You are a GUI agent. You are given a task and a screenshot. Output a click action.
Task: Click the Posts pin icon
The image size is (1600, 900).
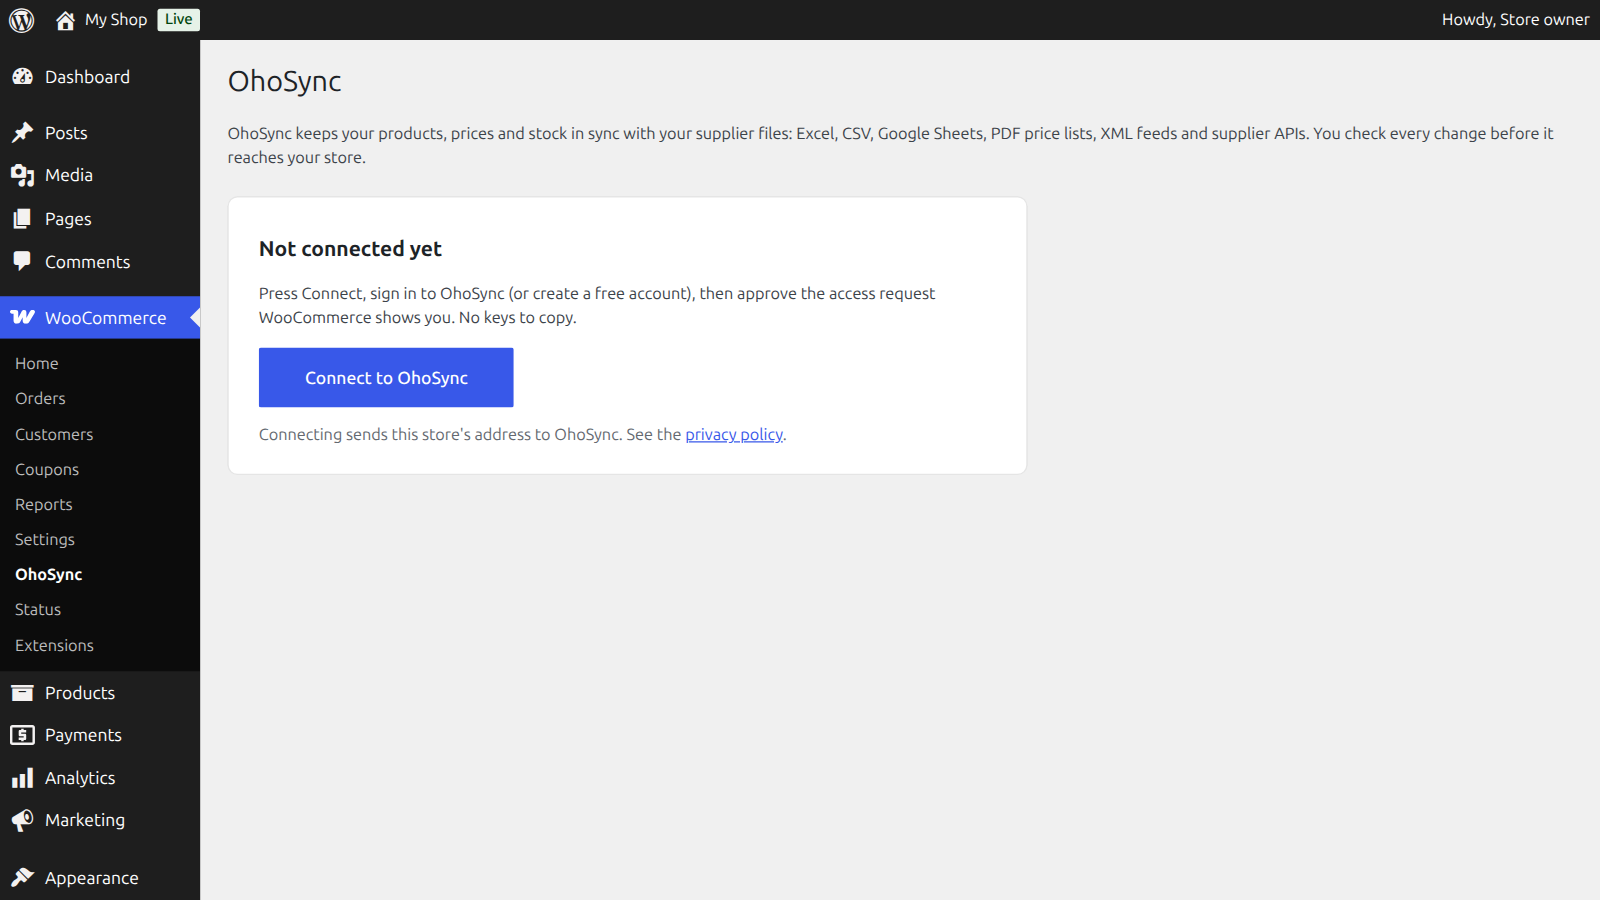[22, 133]
